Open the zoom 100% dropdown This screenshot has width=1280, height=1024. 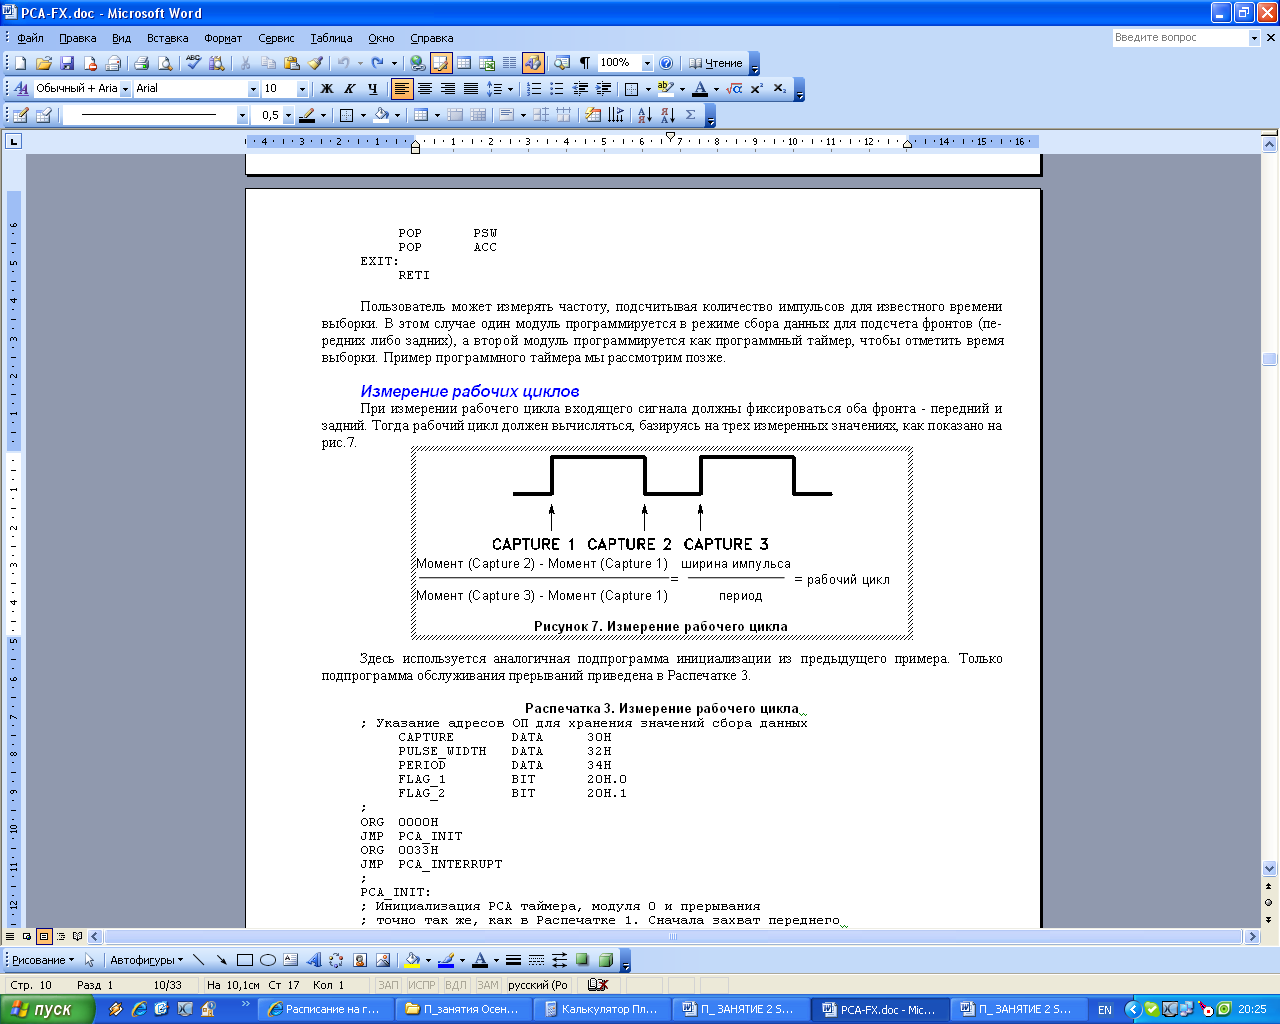tap(647, 63)
